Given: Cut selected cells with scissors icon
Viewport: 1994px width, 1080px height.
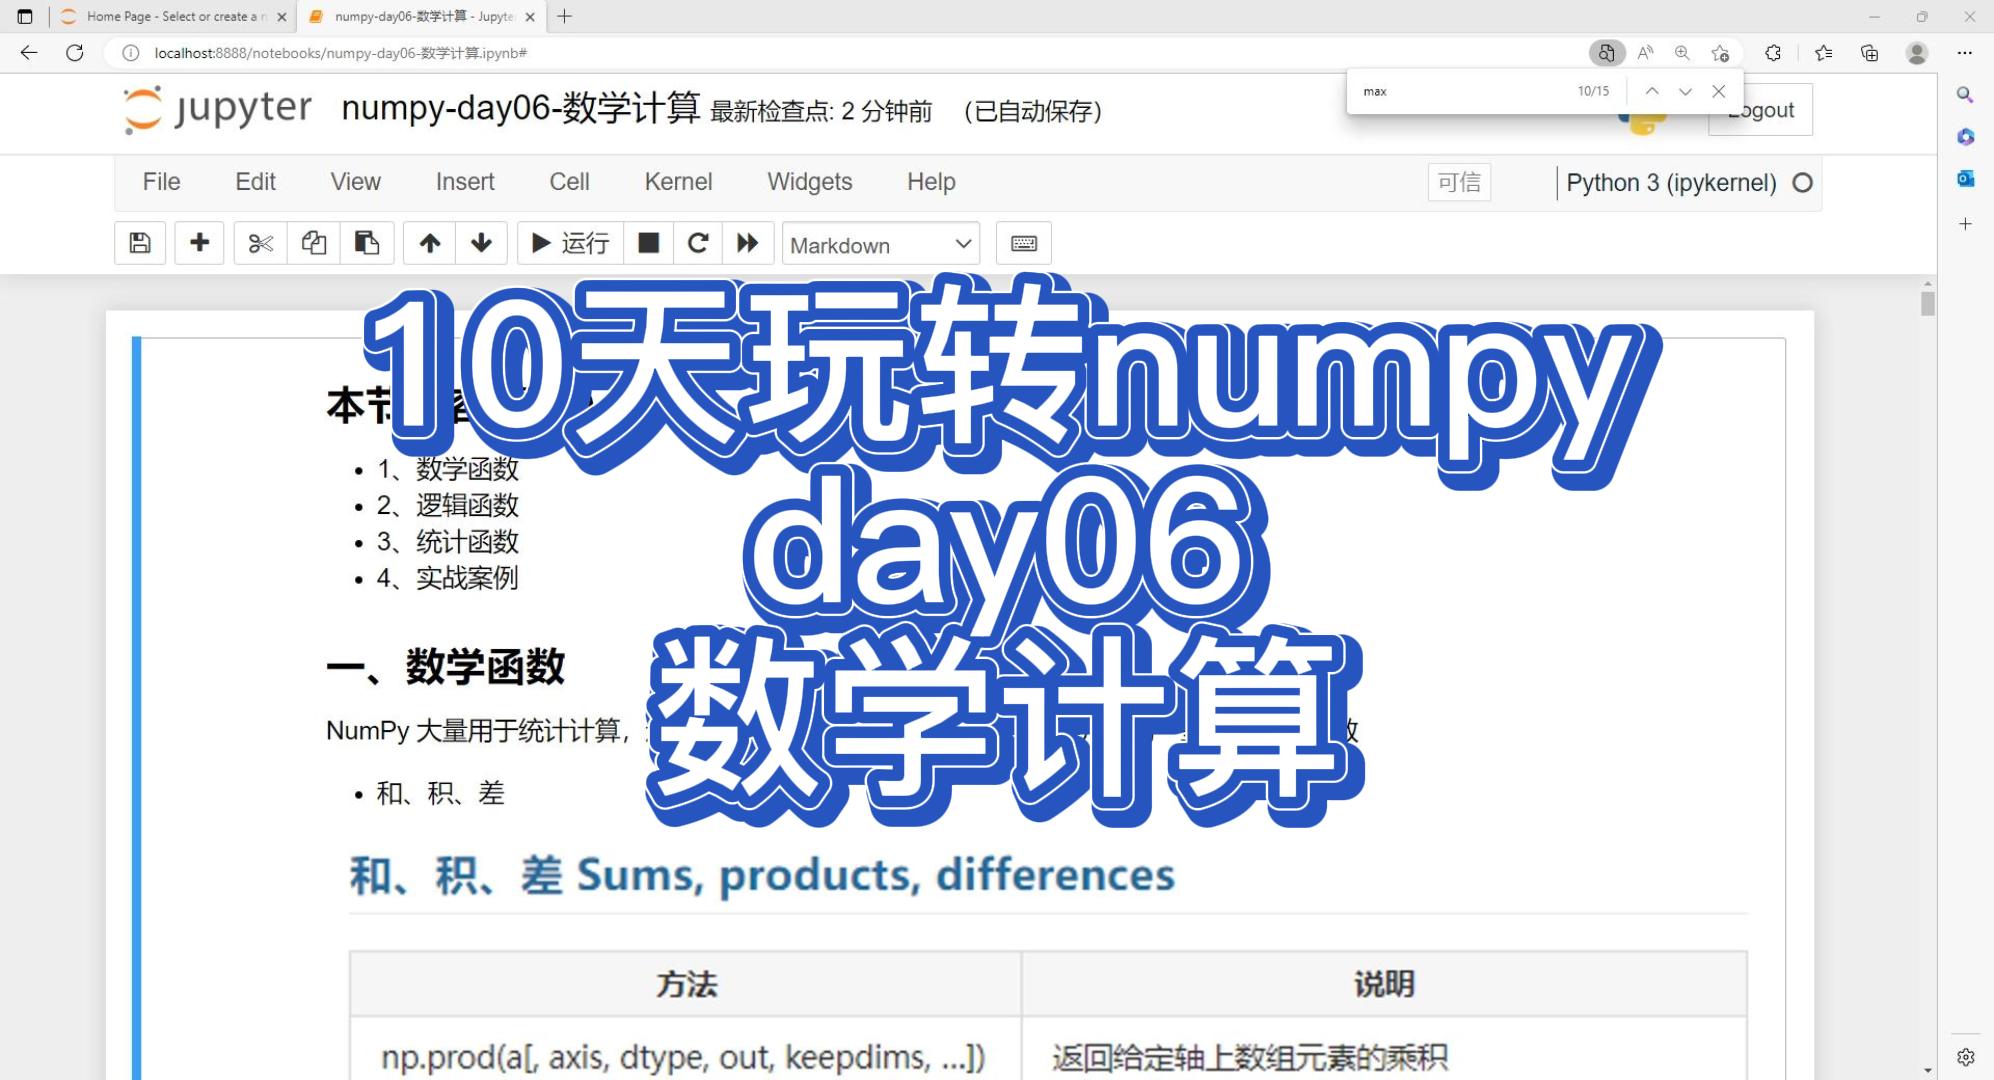Looking at the screenshot, I should coord(260,243).
